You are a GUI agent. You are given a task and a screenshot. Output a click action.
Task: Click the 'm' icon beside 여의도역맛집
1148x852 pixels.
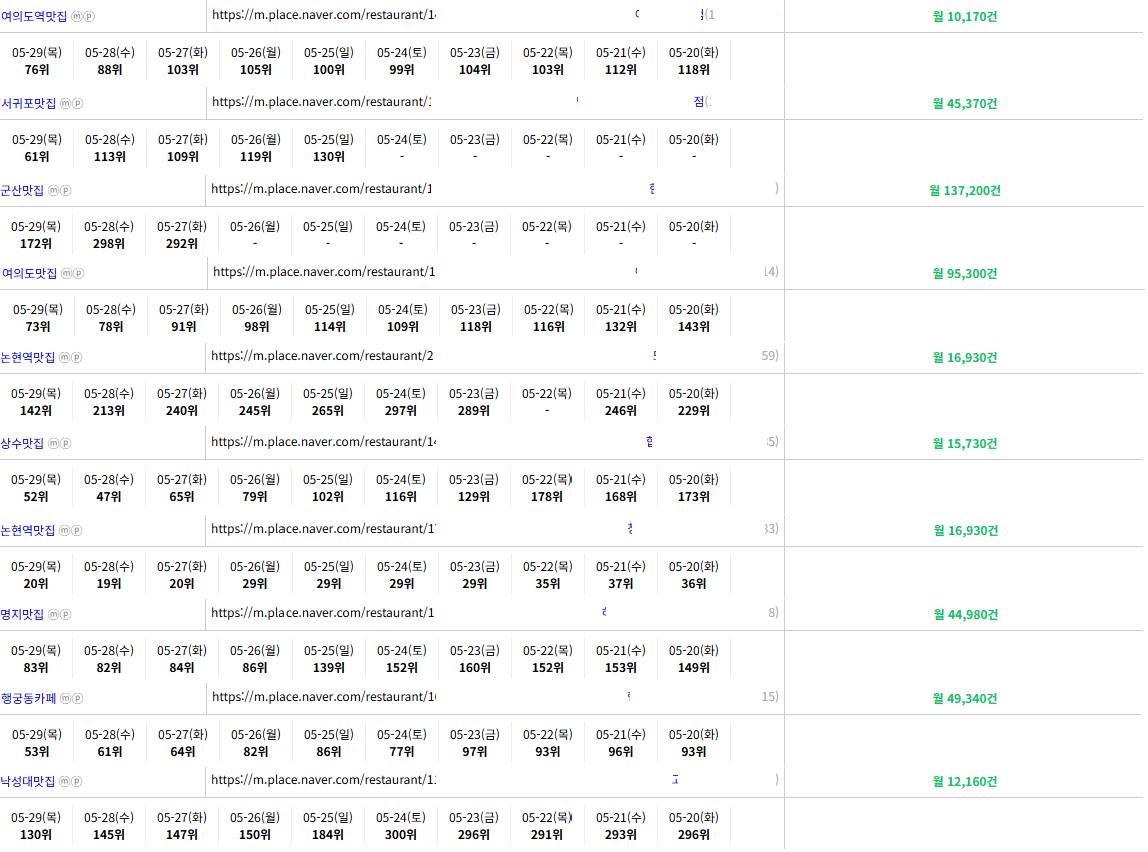[77, 17]
